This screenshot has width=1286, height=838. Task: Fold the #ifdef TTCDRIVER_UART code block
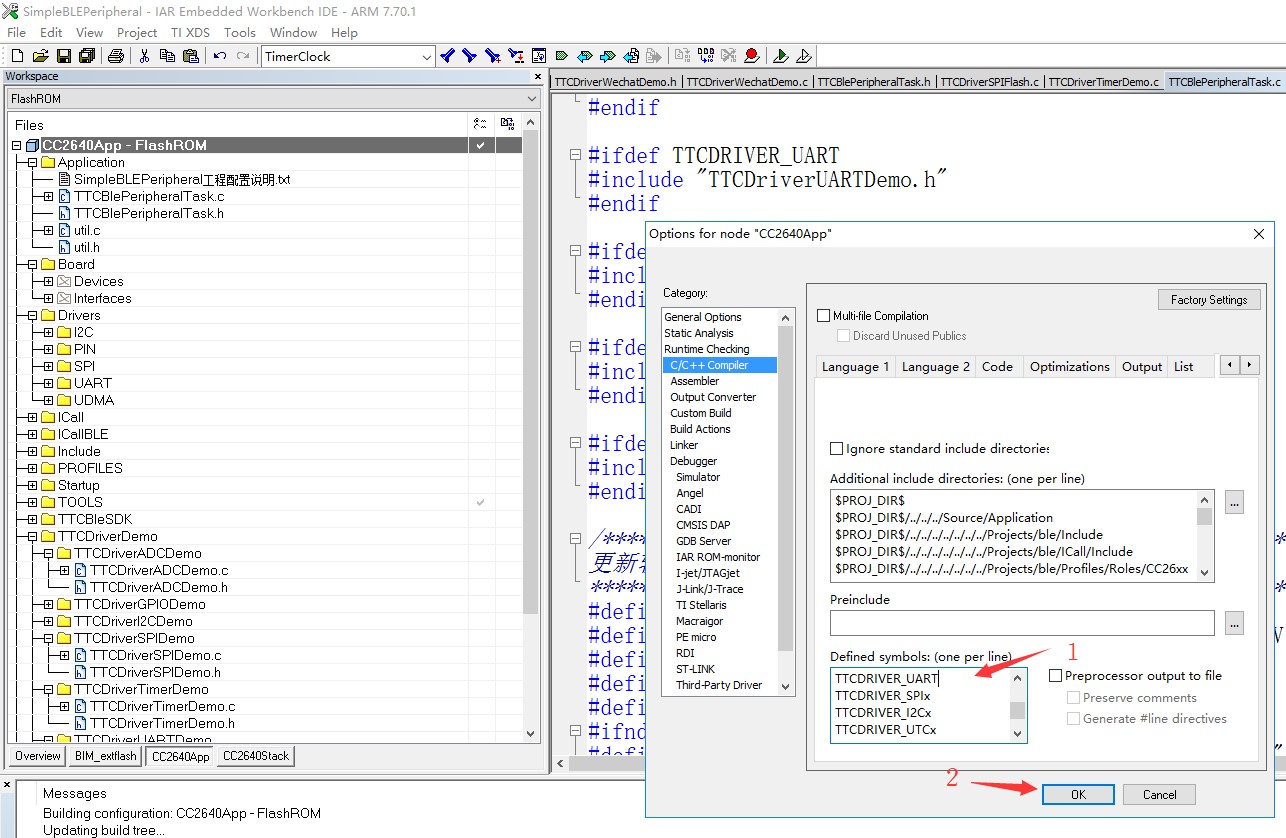(575, 155)
